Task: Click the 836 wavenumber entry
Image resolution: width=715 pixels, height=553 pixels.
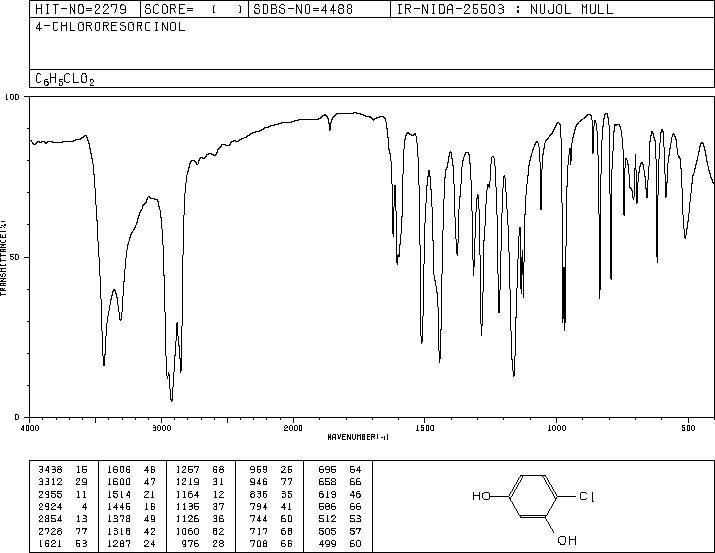Action: 259,495
